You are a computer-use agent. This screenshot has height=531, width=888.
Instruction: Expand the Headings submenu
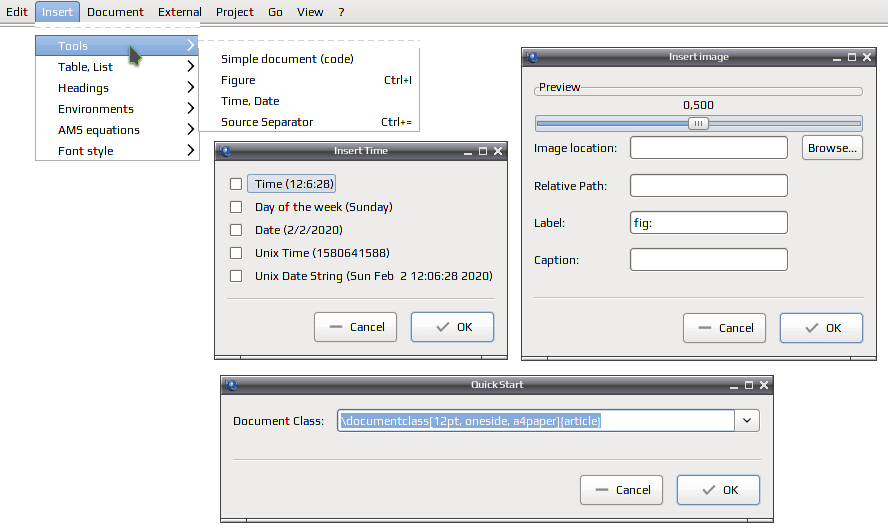117,88
